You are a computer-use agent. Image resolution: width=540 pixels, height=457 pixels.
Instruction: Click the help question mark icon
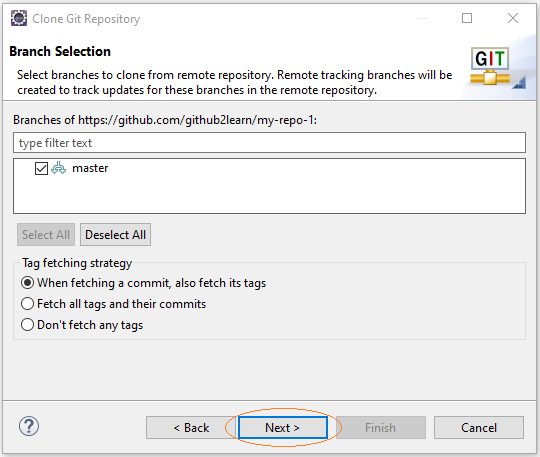click(x=29, y=426)
